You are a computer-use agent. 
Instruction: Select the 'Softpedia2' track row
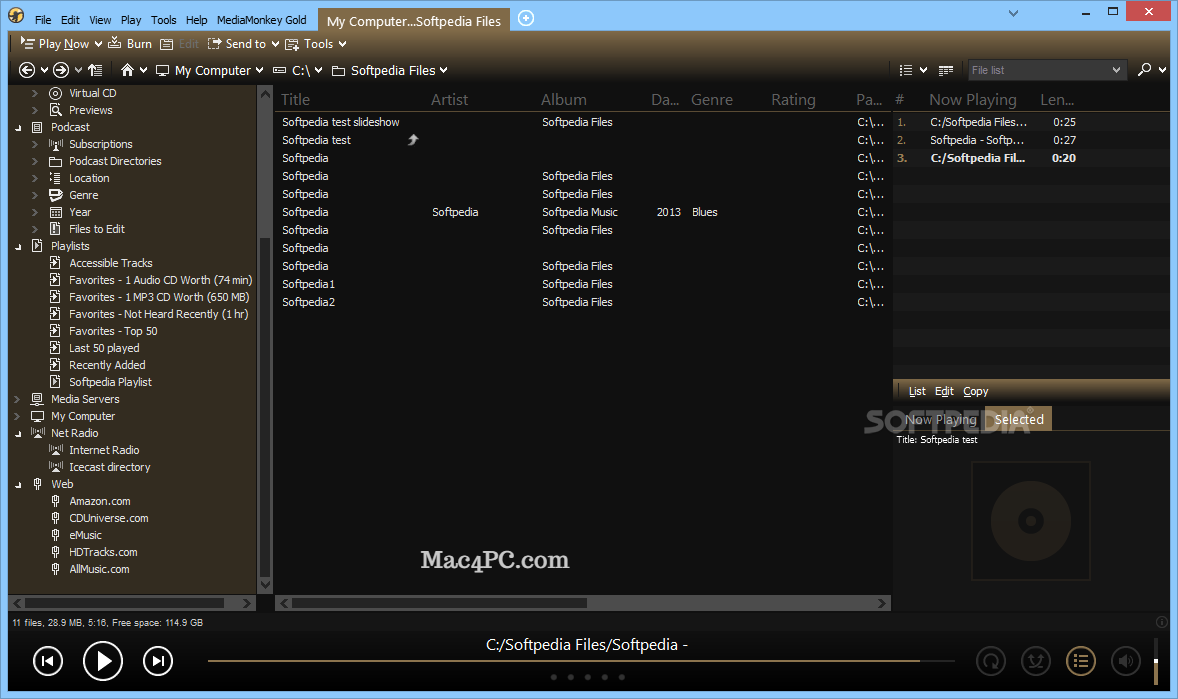583,302
